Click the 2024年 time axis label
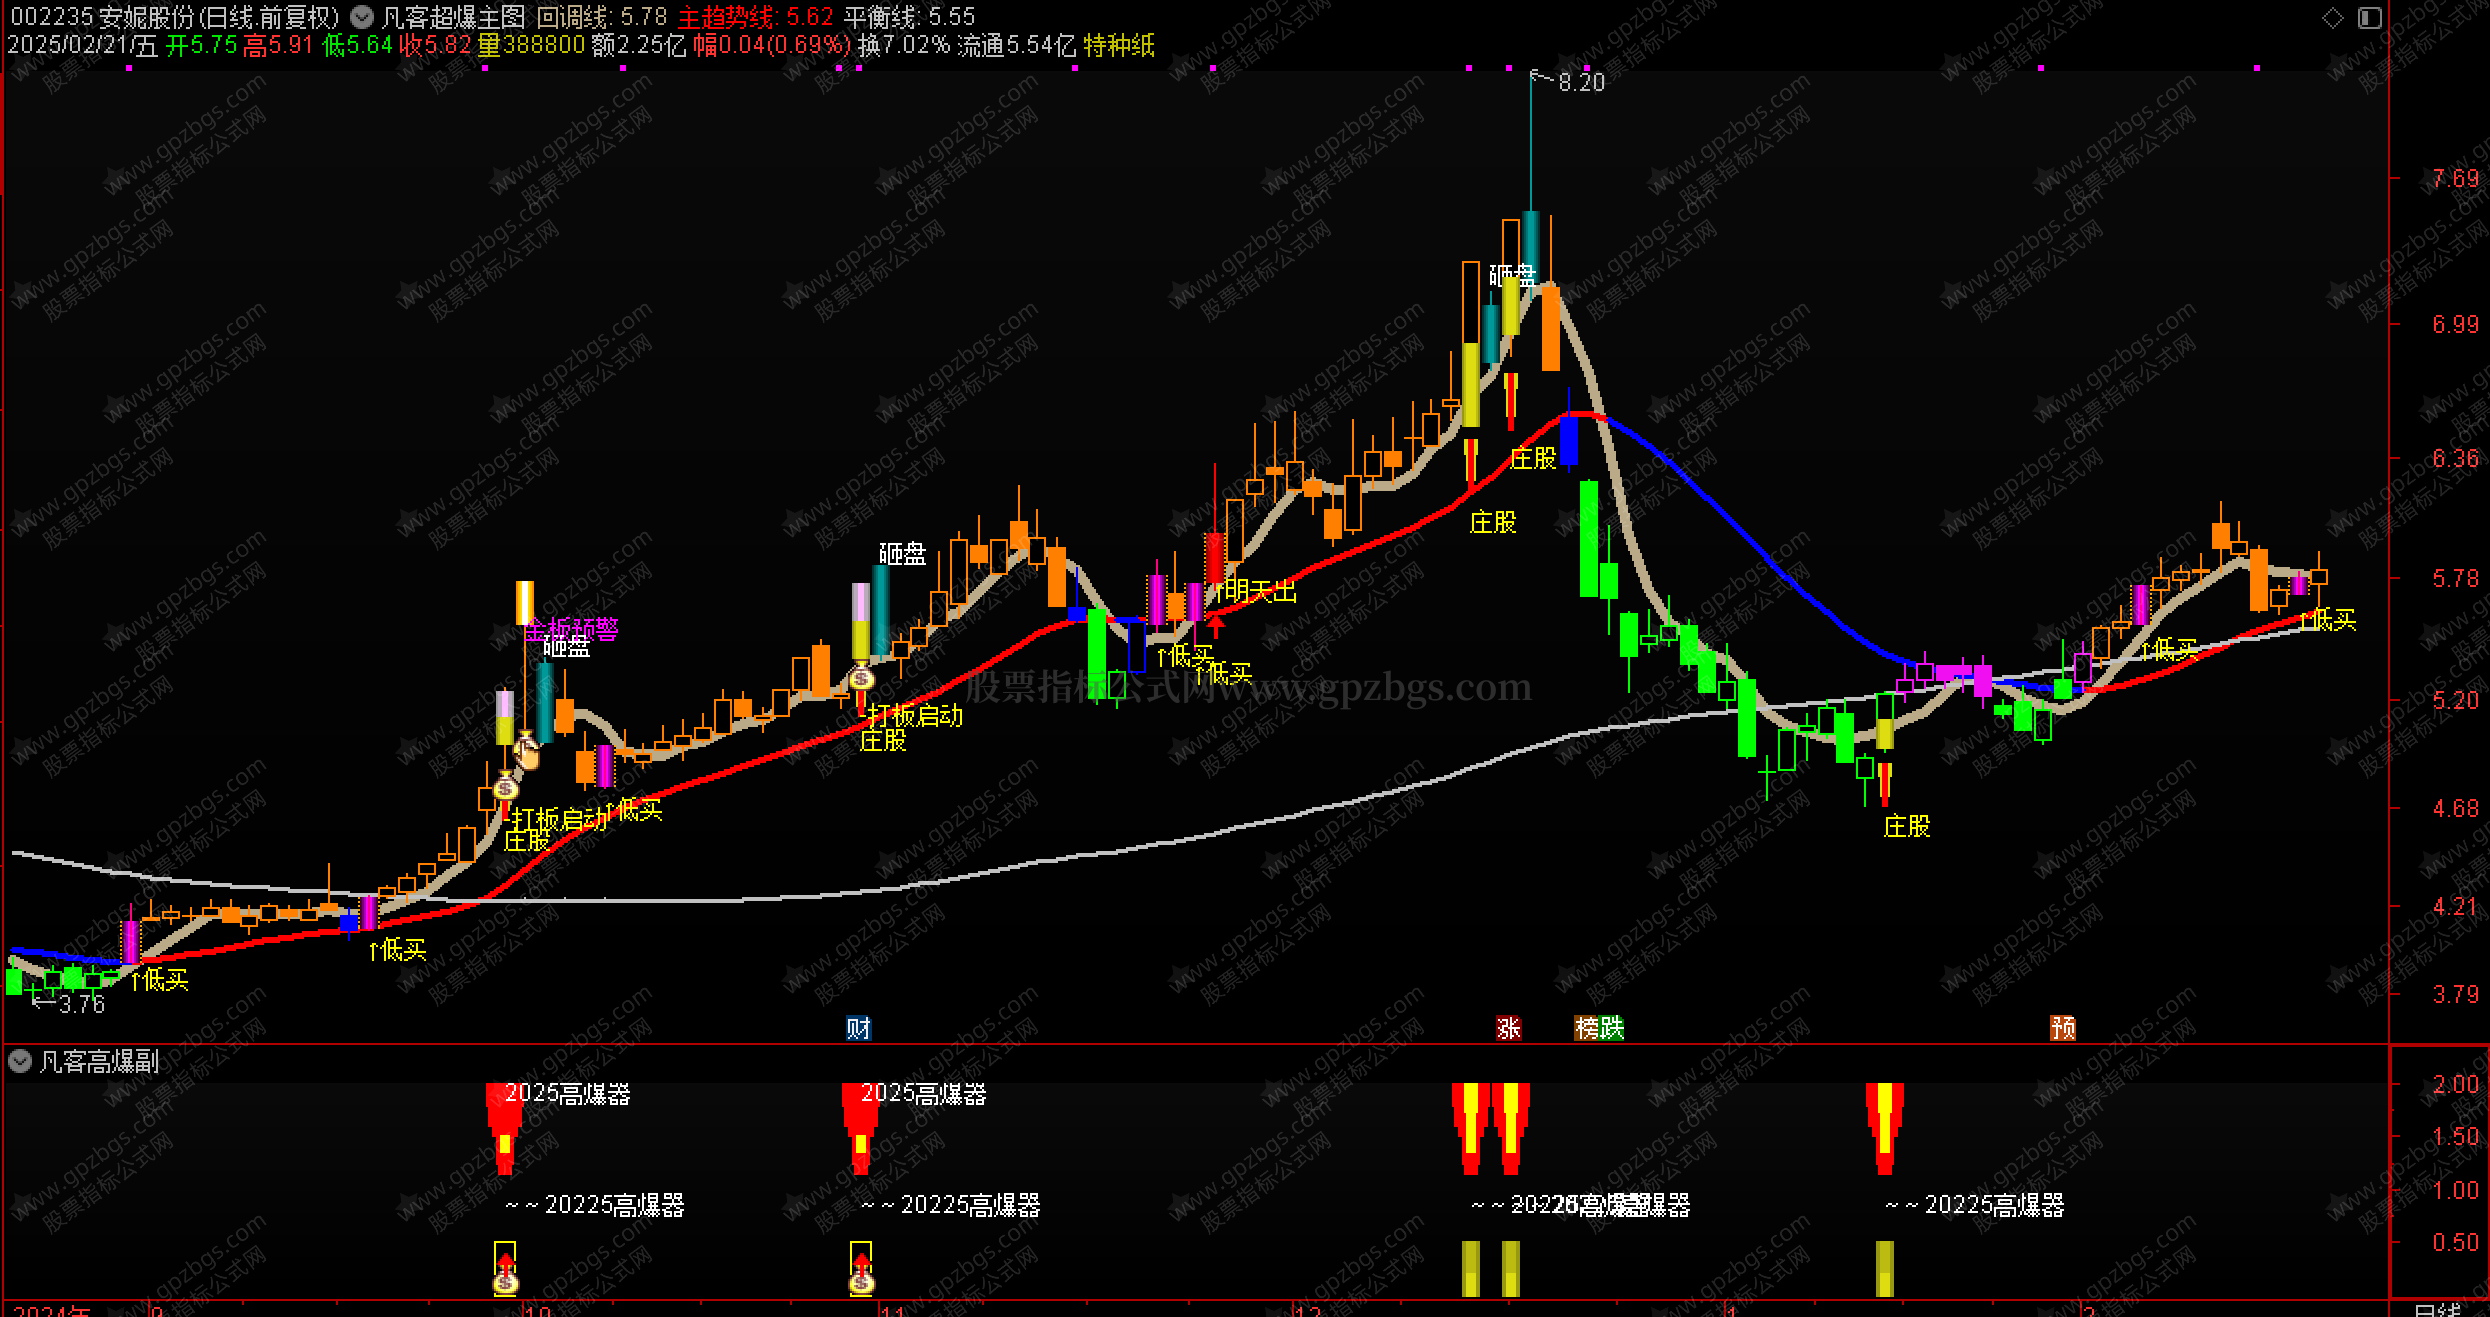The height and width of the screenshot is (1317, 2490). (x=52, y=1310)
